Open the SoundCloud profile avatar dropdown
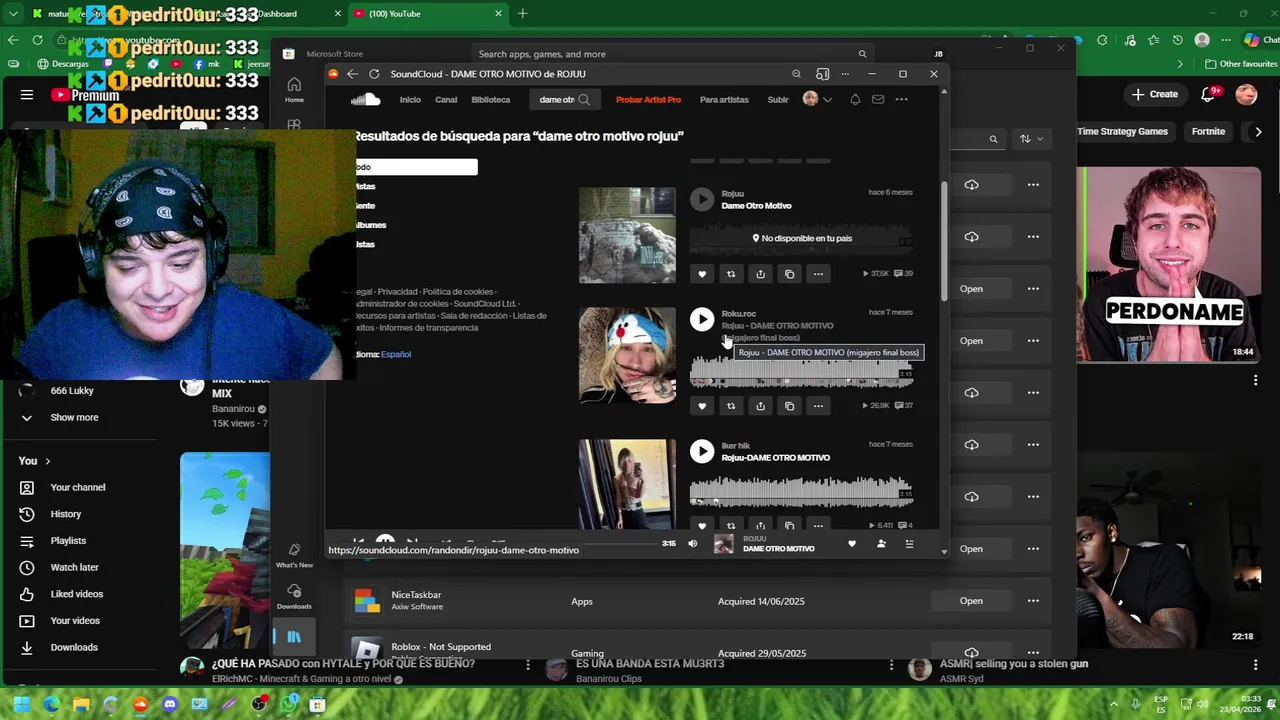 (x=817, y=99)
